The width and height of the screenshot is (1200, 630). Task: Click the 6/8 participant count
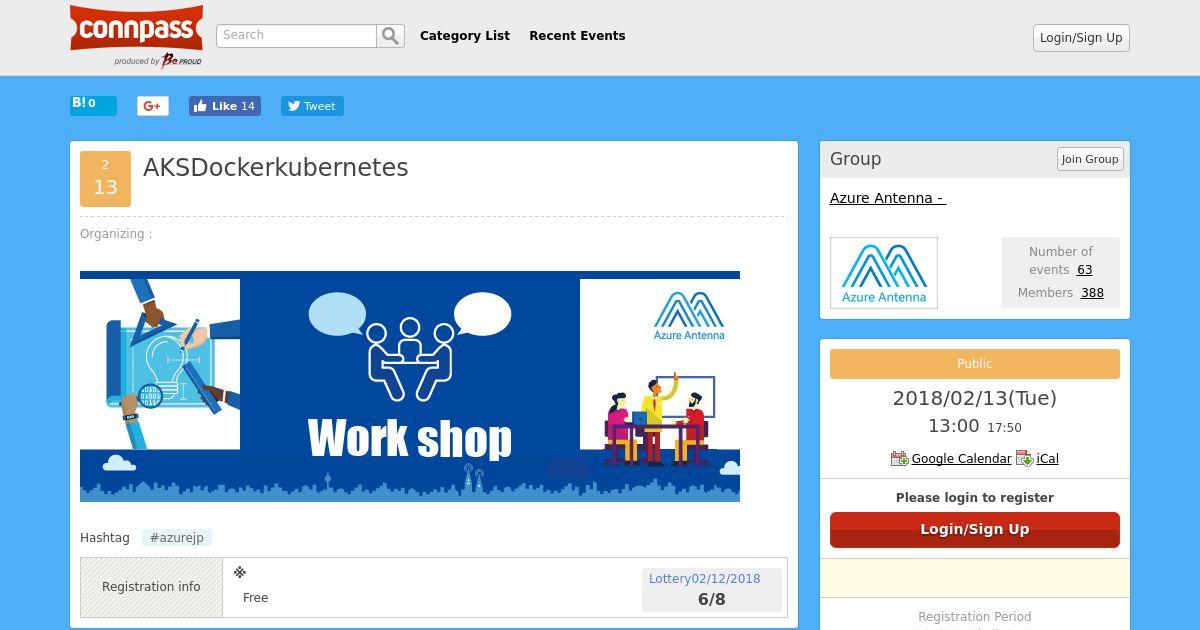tap(712, 600)
